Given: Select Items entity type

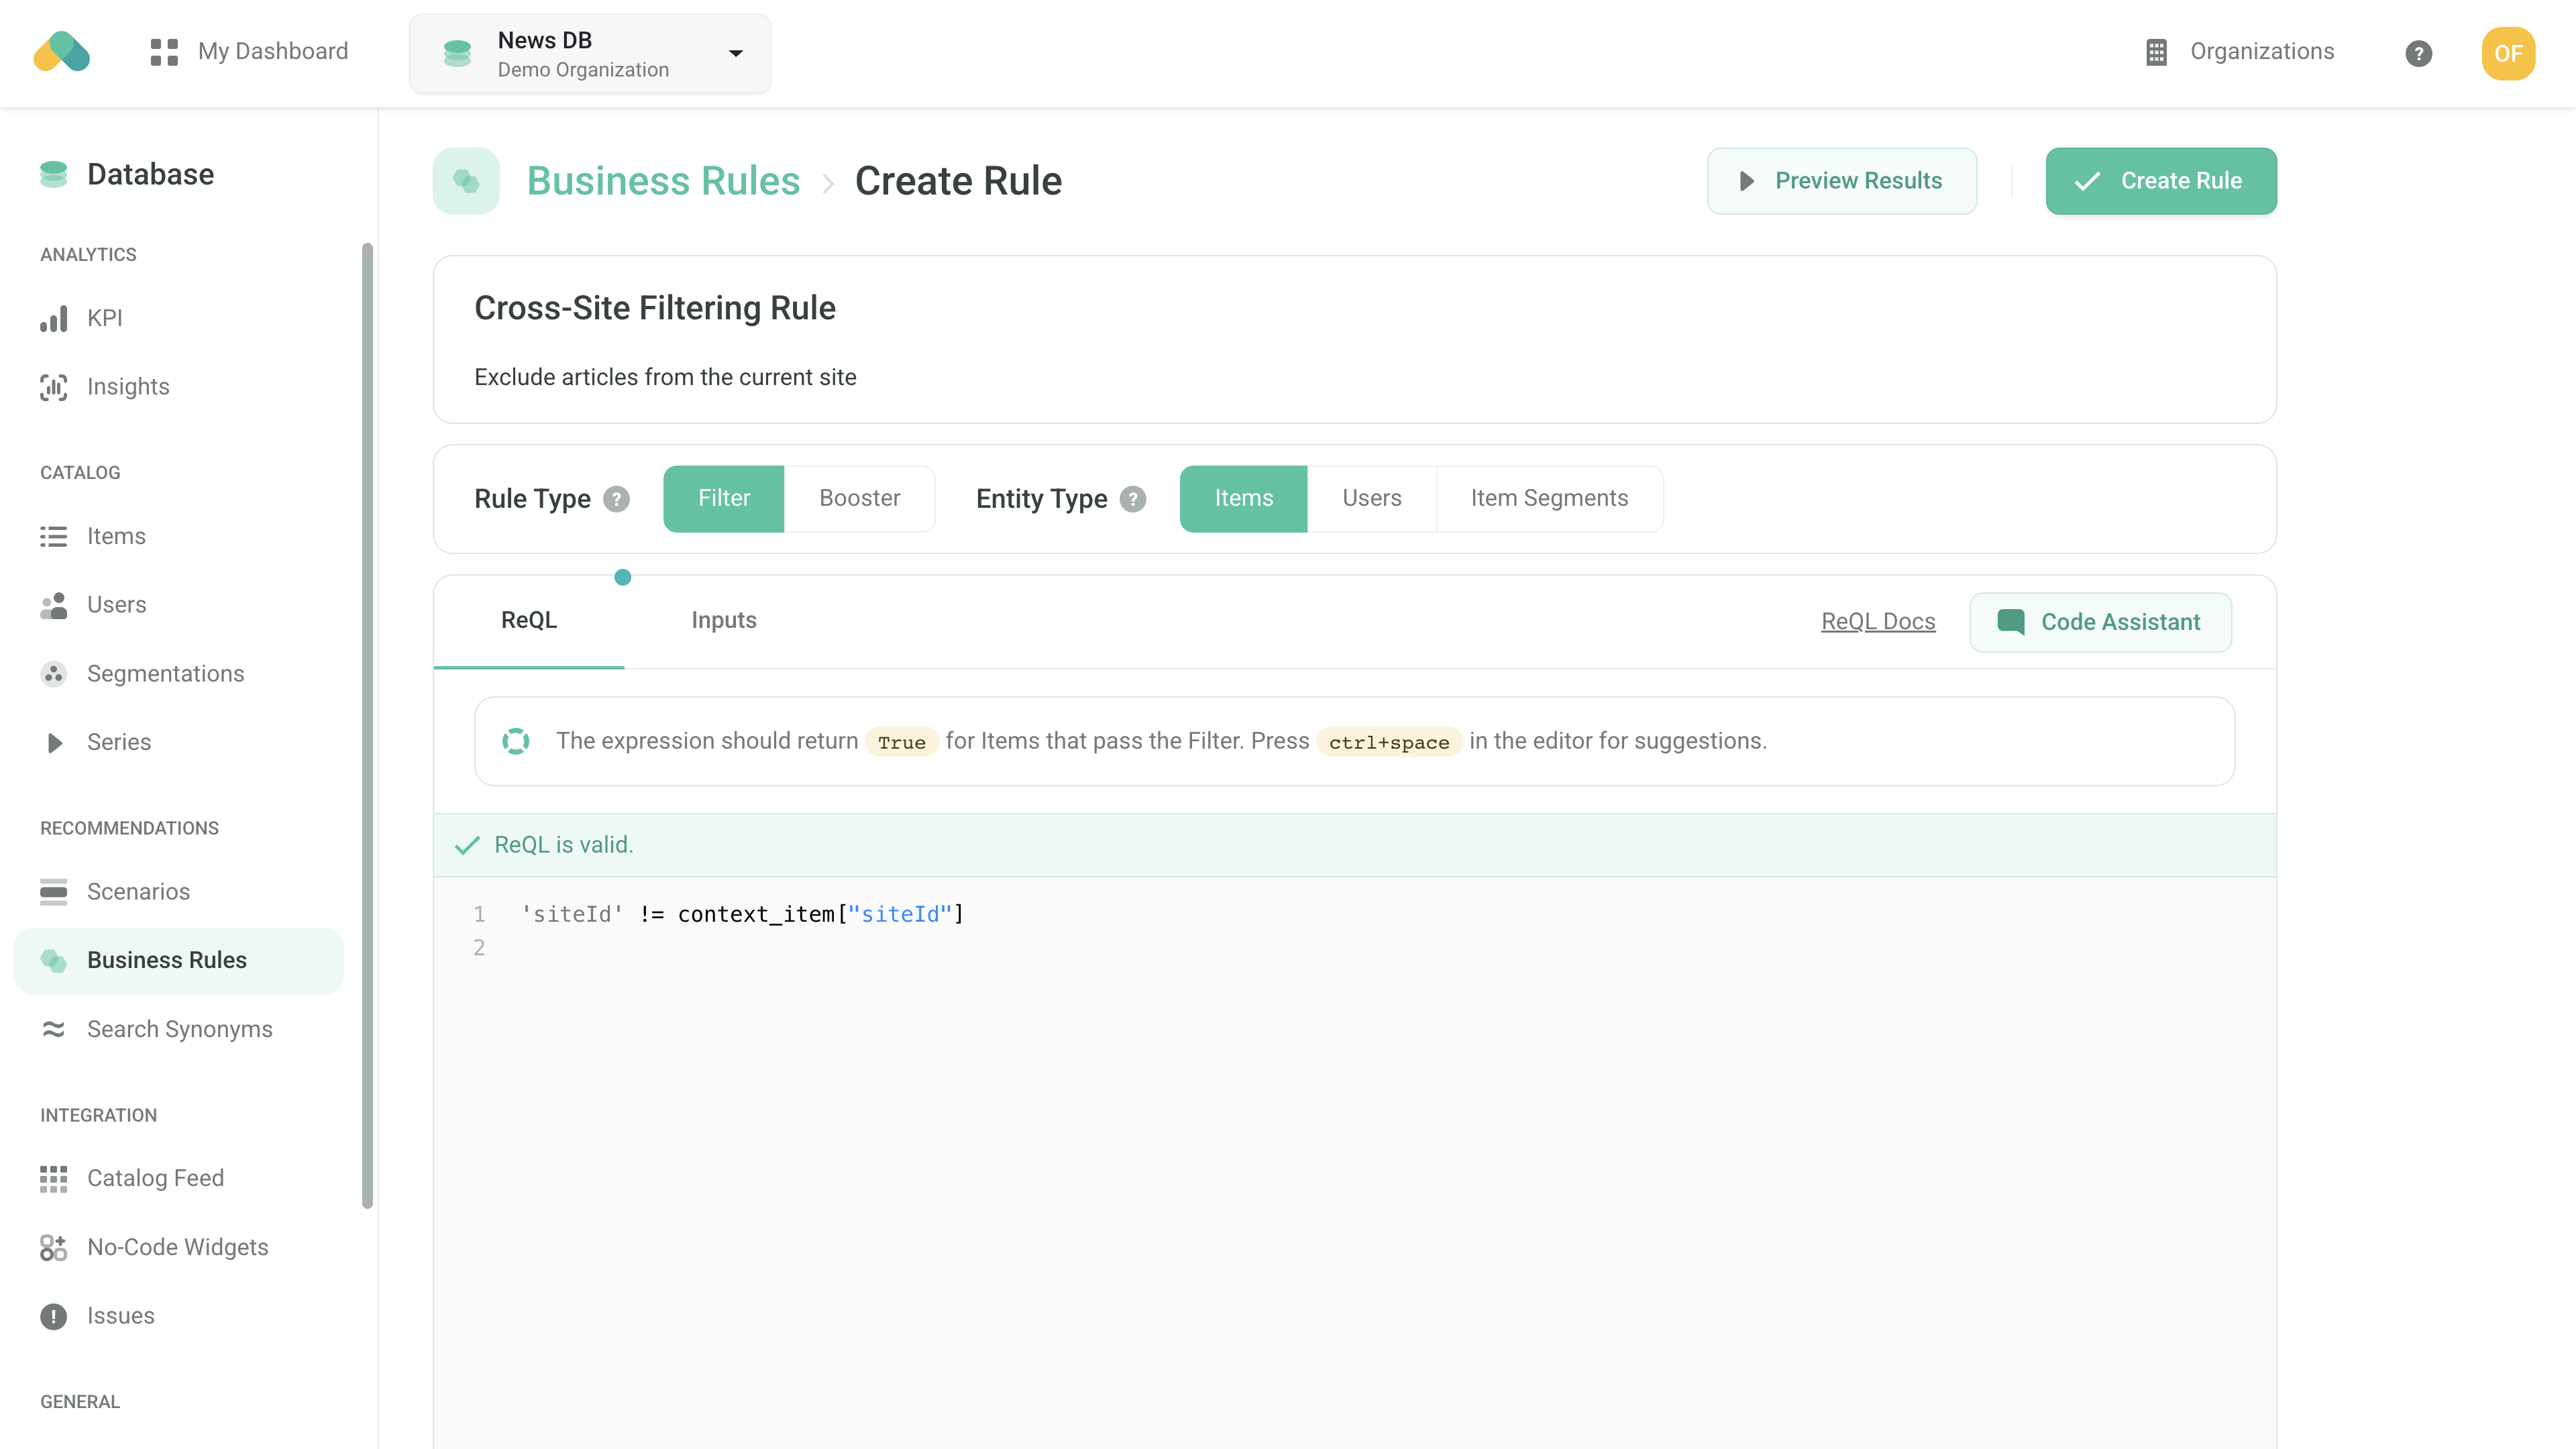Looking at the screenshot, I should coord(1244,499).
